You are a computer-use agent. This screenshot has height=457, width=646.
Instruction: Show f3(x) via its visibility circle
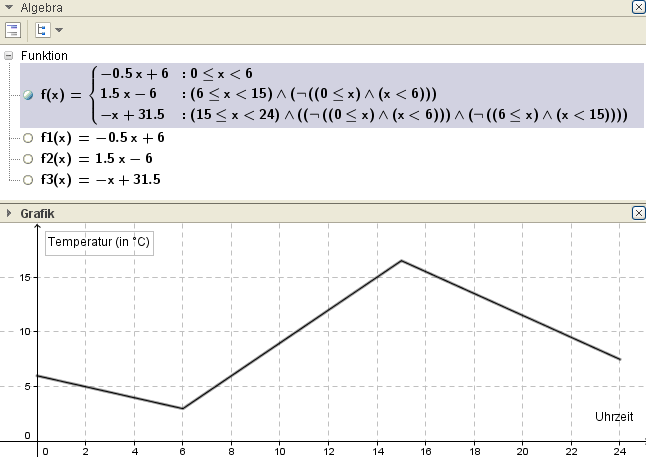tap(28, 180)
